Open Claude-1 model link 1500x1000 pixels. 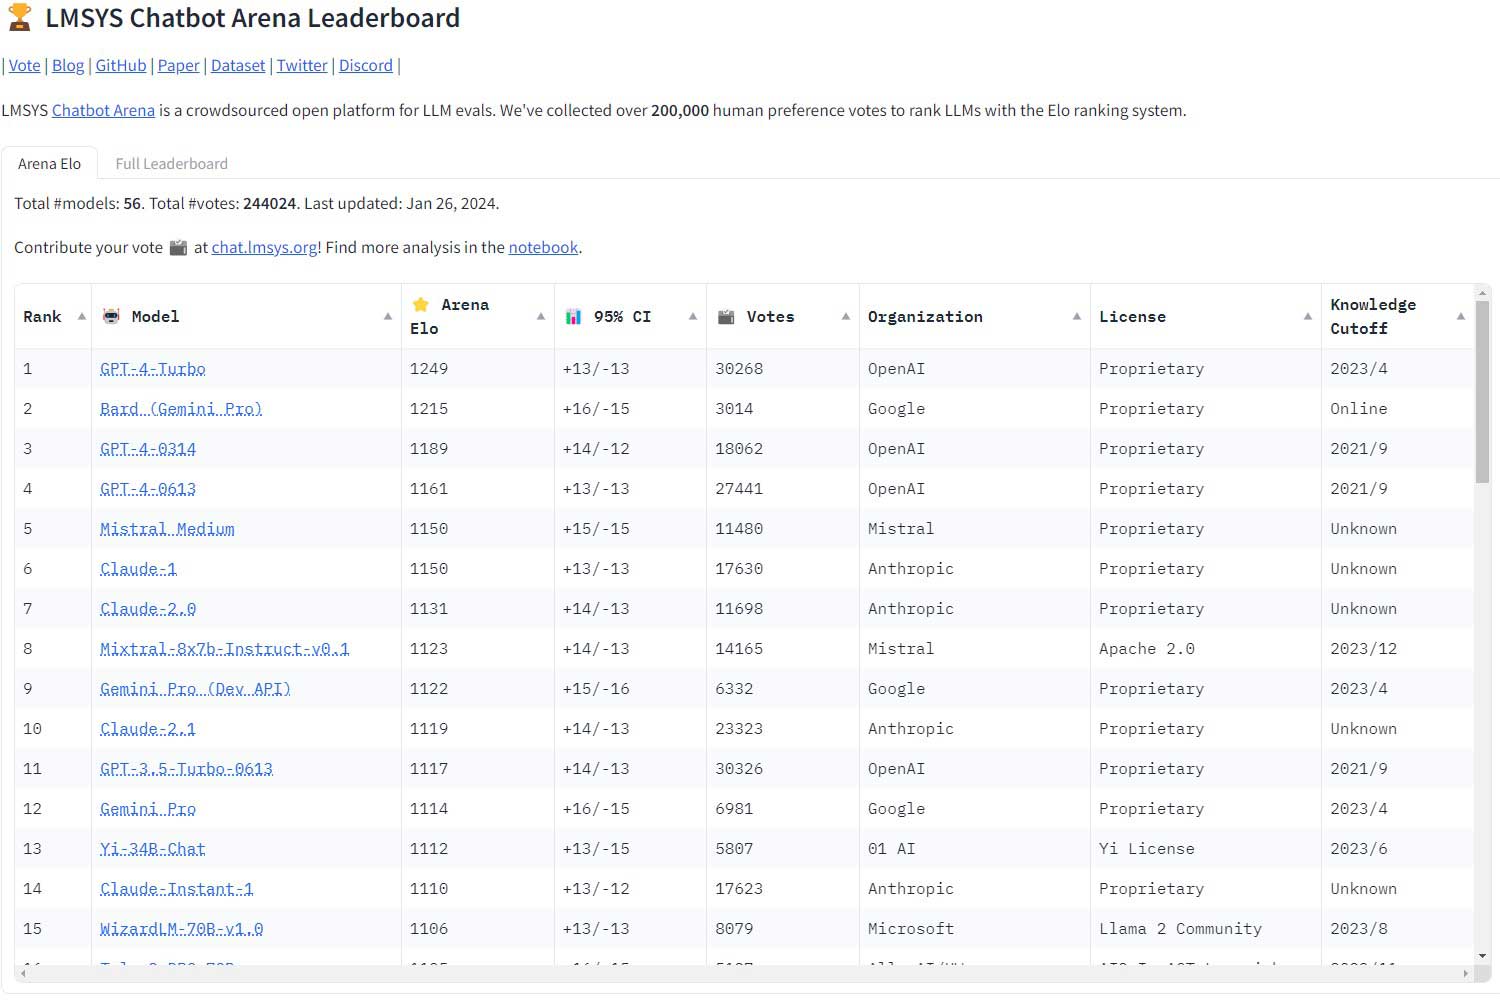click(138, 569)
